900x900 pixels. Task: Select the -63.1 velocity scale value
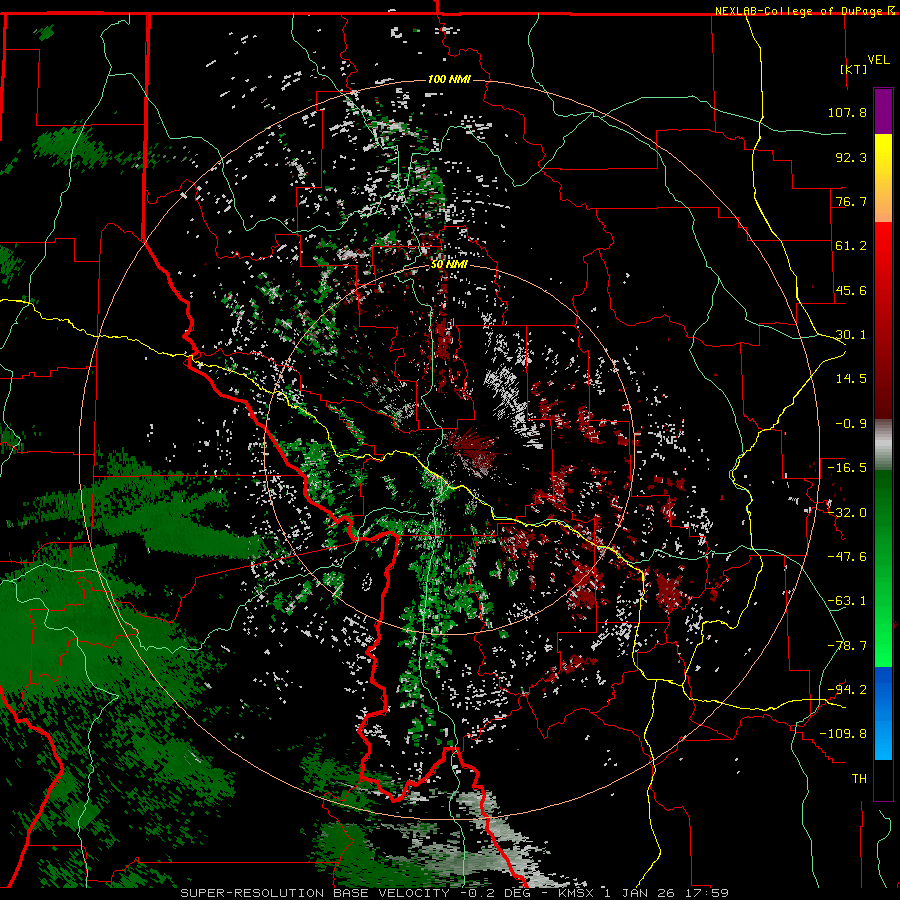point(847,601)
